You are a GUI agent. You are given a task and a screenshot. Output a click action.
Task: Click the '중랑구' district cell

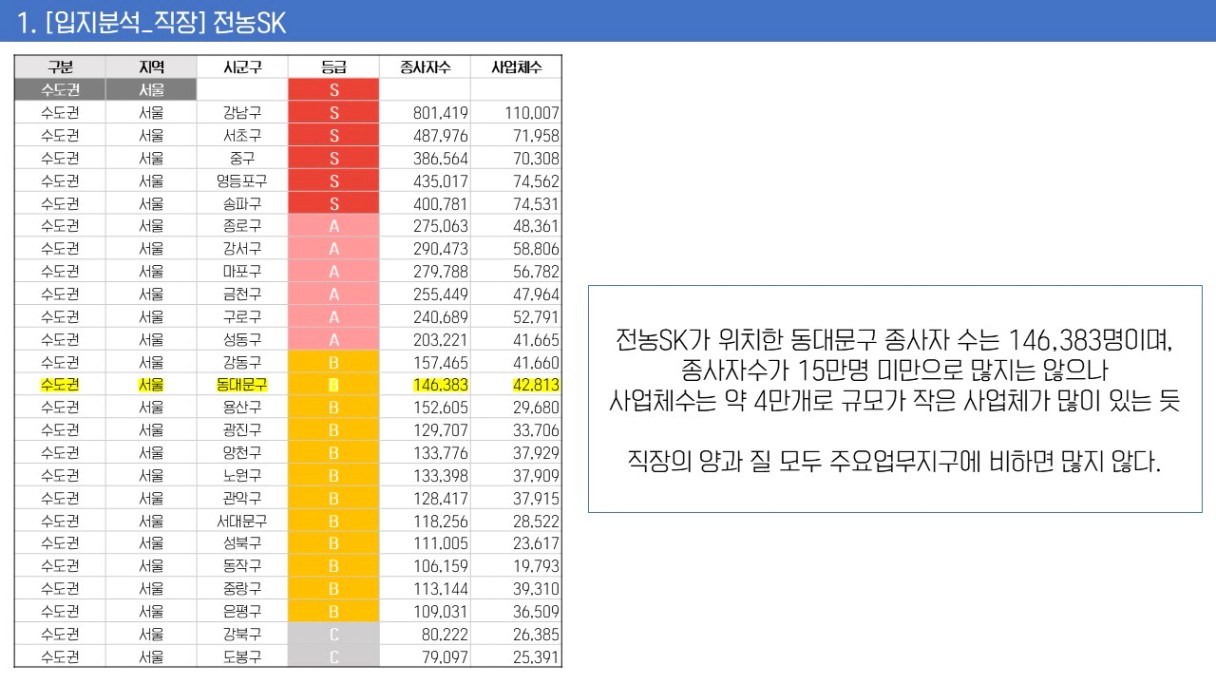click(x=242, y=588)
